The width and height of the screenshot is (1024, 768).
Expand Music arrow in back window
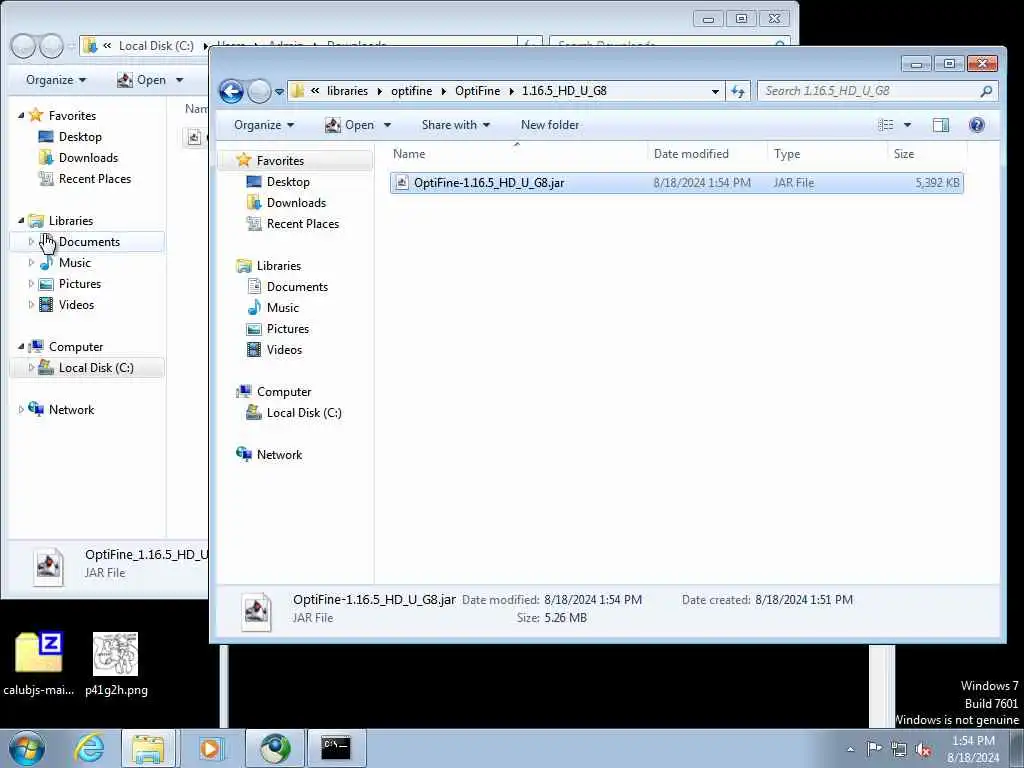point(31,263)
